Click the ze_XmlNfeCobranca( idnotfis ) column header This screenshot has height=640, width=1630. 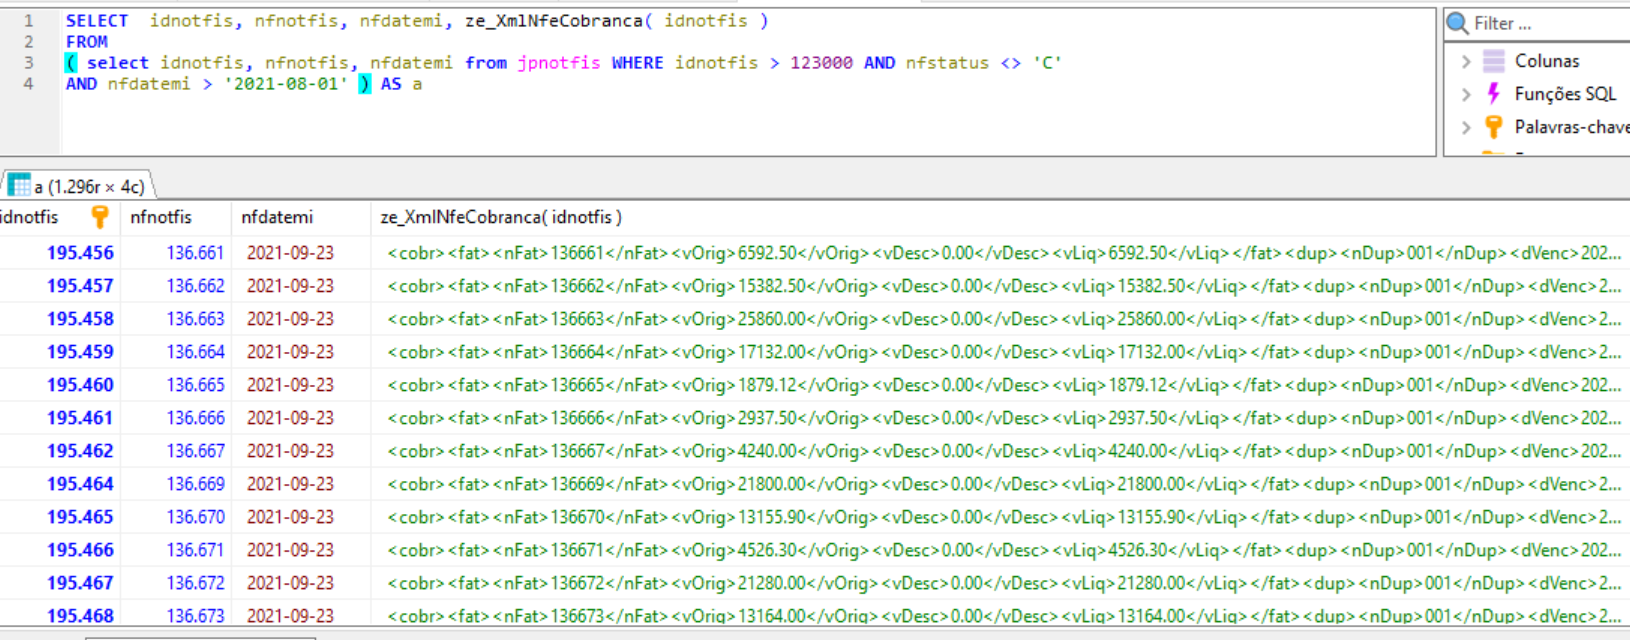click(500, 217)
